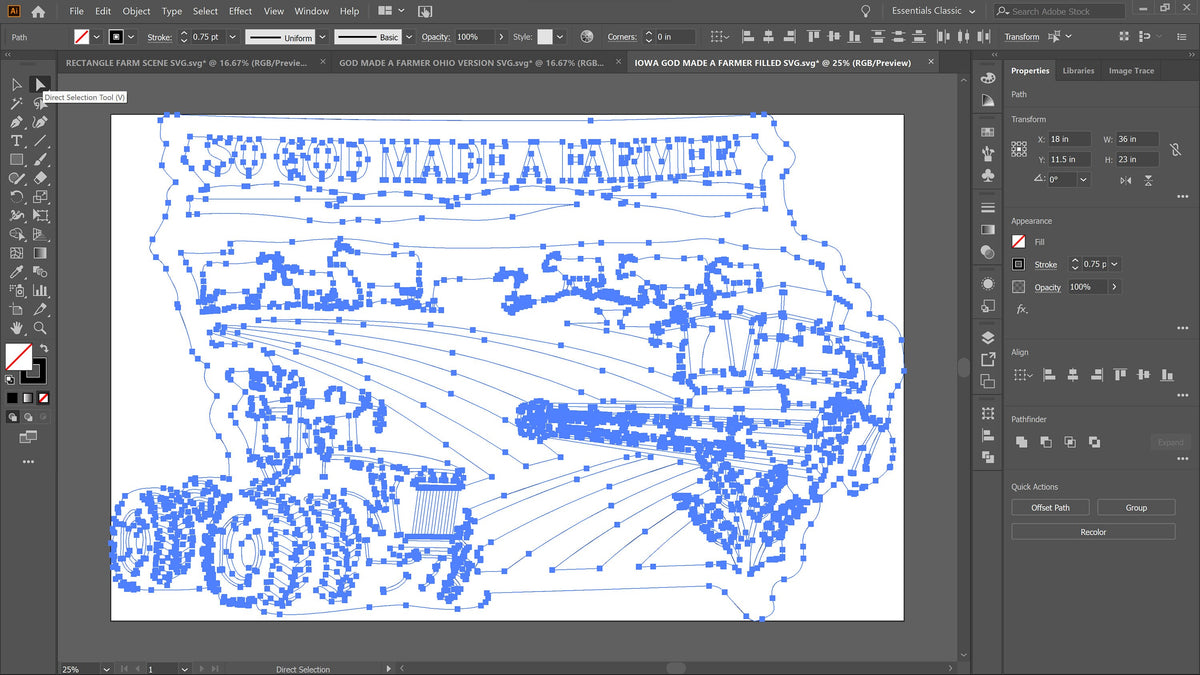Open the Symbols panel icon in dock
The height and width of the screenshot is (675, 1200).
988,175
